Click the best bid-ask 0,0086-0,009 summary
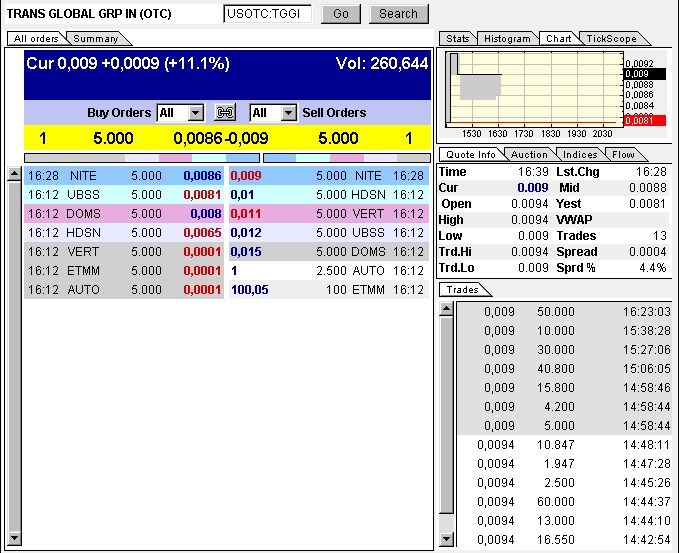Image resolution: width=679 pixels, height=553 pixels. [x=221, y=138]
